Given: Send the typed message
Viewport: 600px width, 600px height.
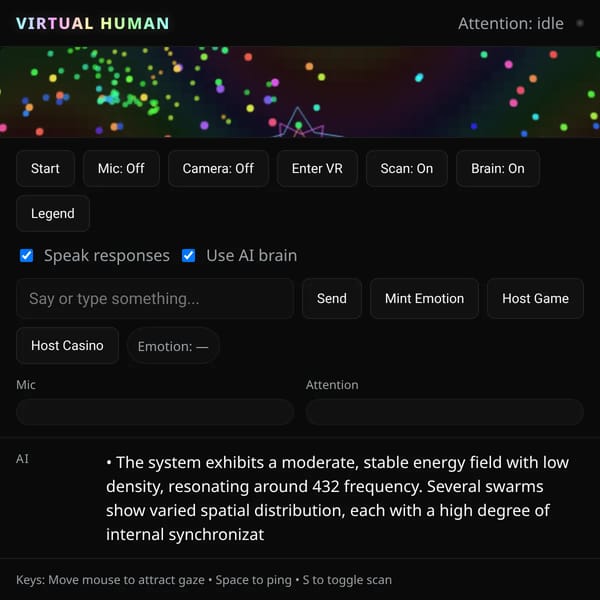Looking at the screenshot, I should (332, 298).
